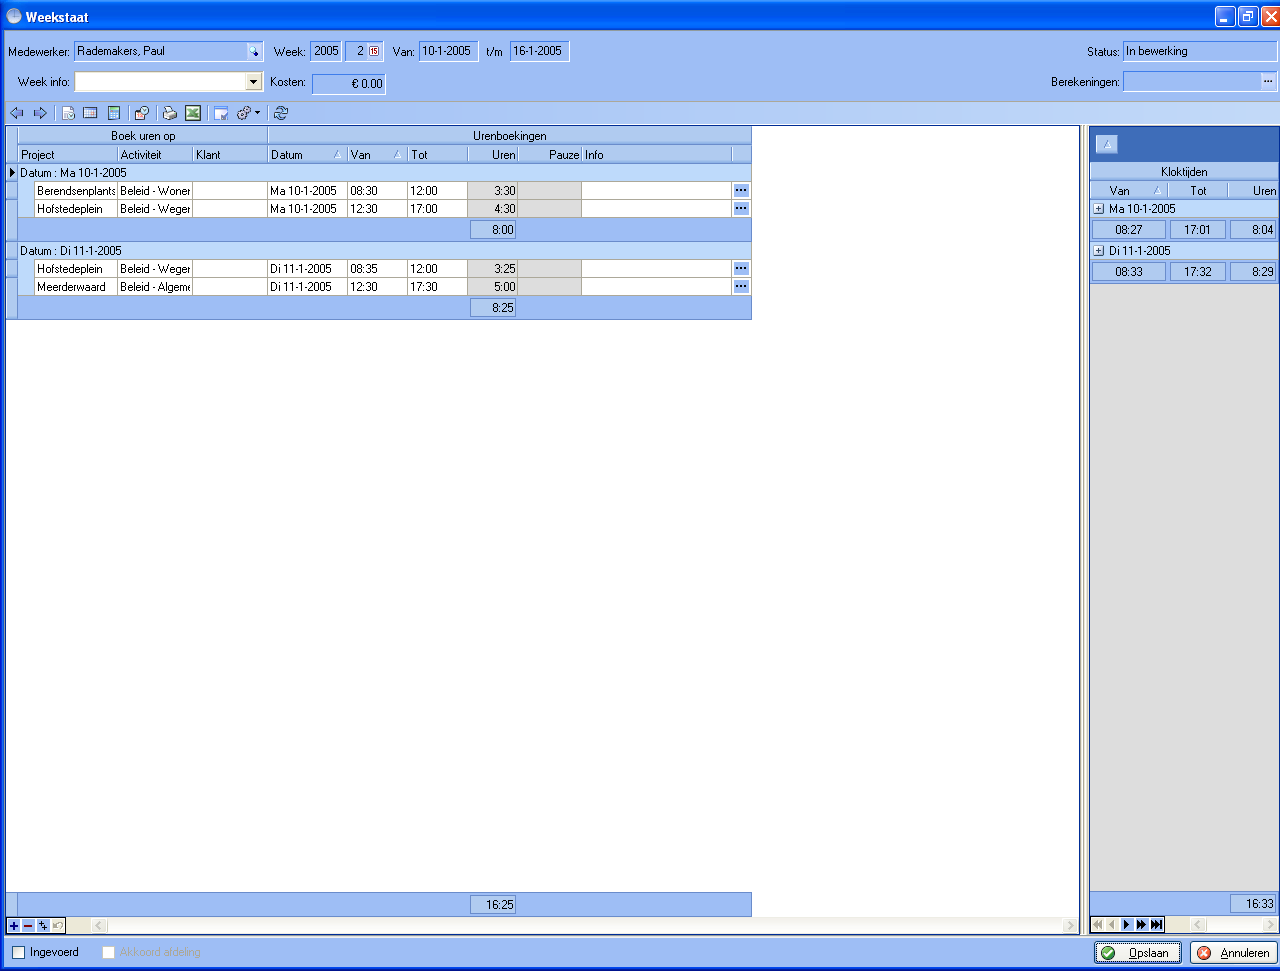Viewport: 1280px width, 971px height.
Task: Expand the Di 11-1-2005 Kloktijden group
Action: pos(1098,251)
